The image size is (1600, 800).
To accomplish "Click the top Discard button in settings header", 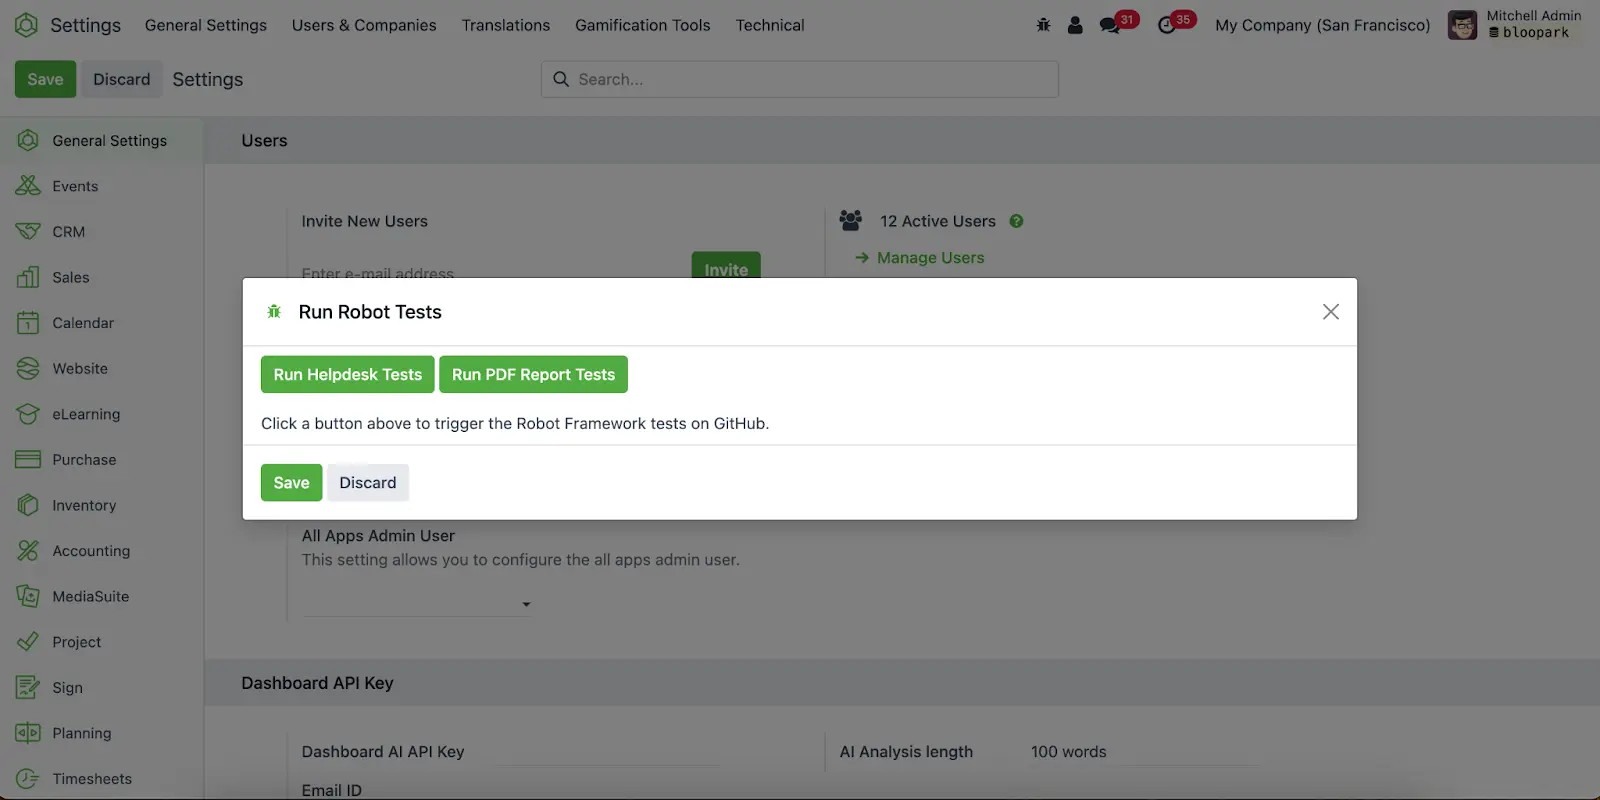I will 122,79.
